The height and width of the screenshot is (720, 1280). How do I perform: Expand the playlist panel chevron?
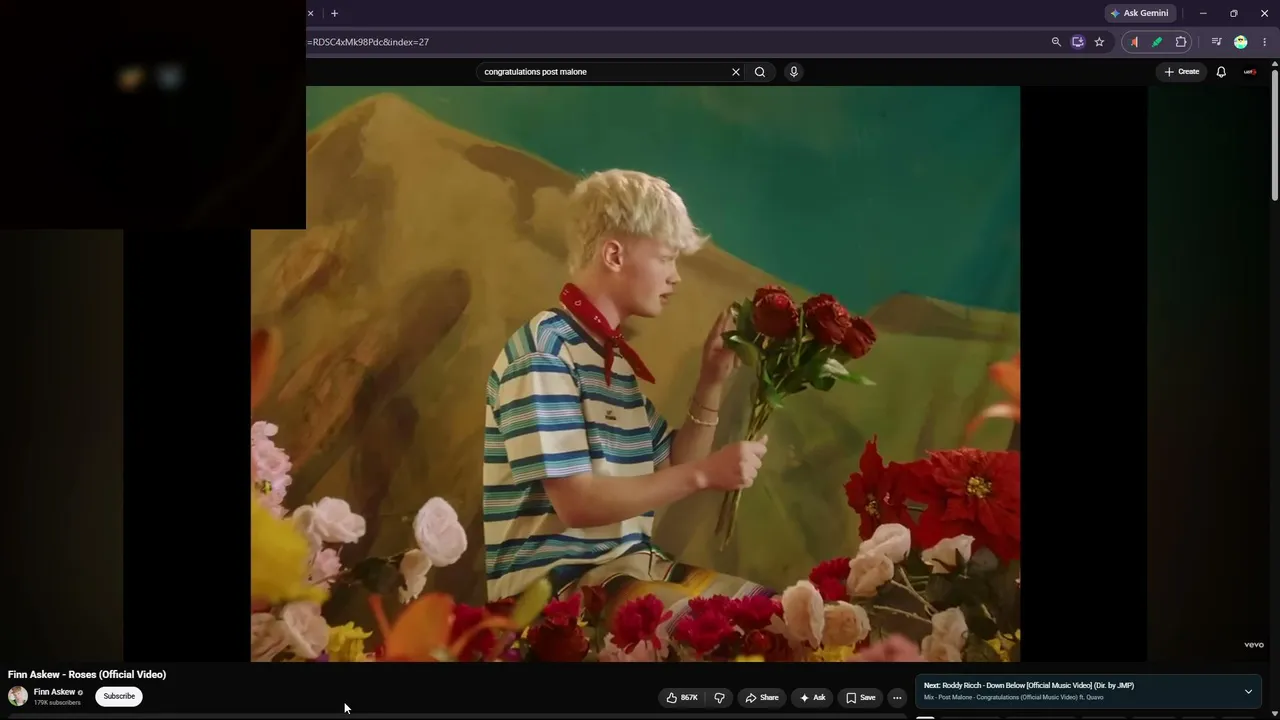pos(1248,691)
